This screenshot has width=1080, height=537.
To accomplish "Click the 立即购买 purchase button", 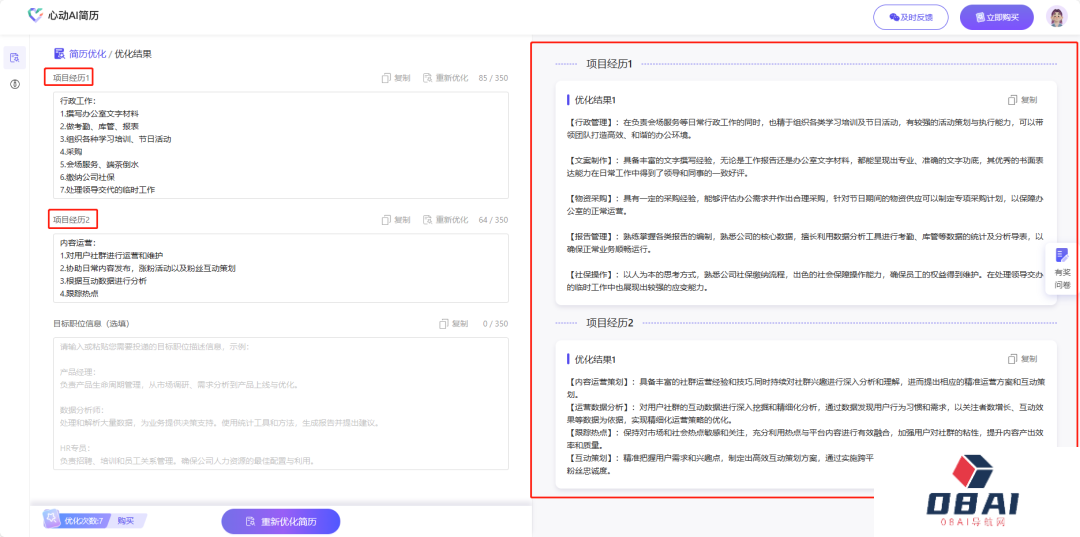I will click(x=997, y=17).
